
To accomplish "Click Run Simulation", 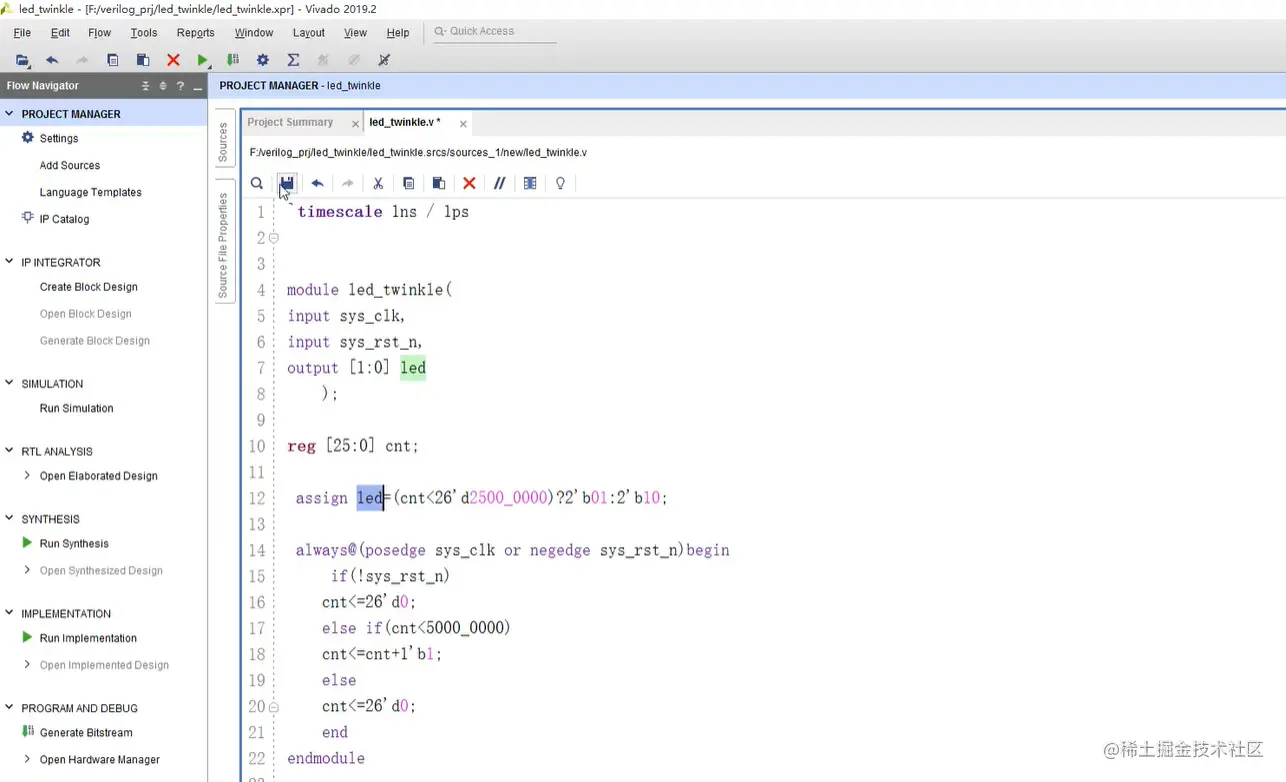I will pos(76,408).
